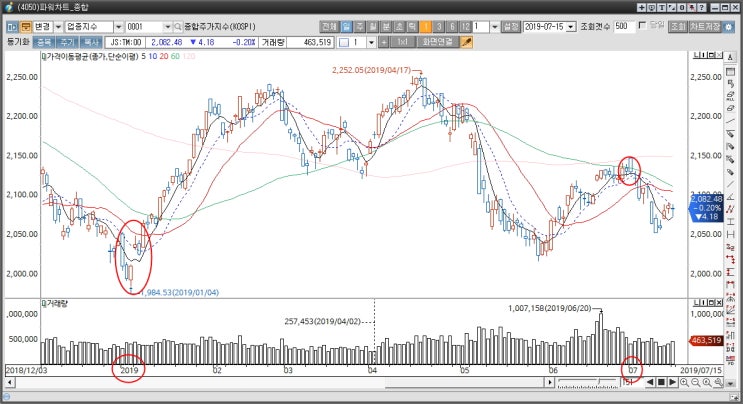
Task: Toggle the highlighted 1-month period button
Action: [425, 27]
